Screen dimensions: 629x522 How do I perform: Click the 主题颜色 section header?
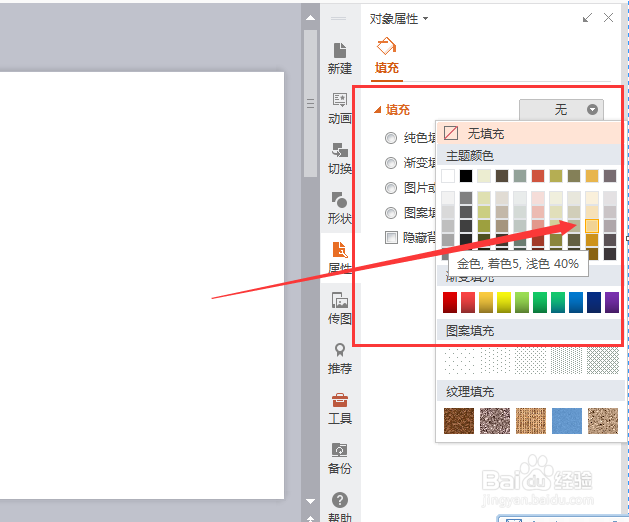[x=529, y=156]
